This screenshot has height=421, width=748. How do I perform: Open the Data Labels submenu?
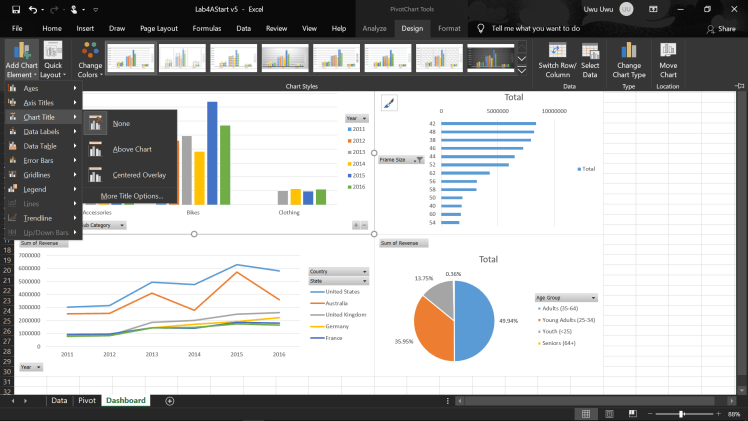[42, 132]
